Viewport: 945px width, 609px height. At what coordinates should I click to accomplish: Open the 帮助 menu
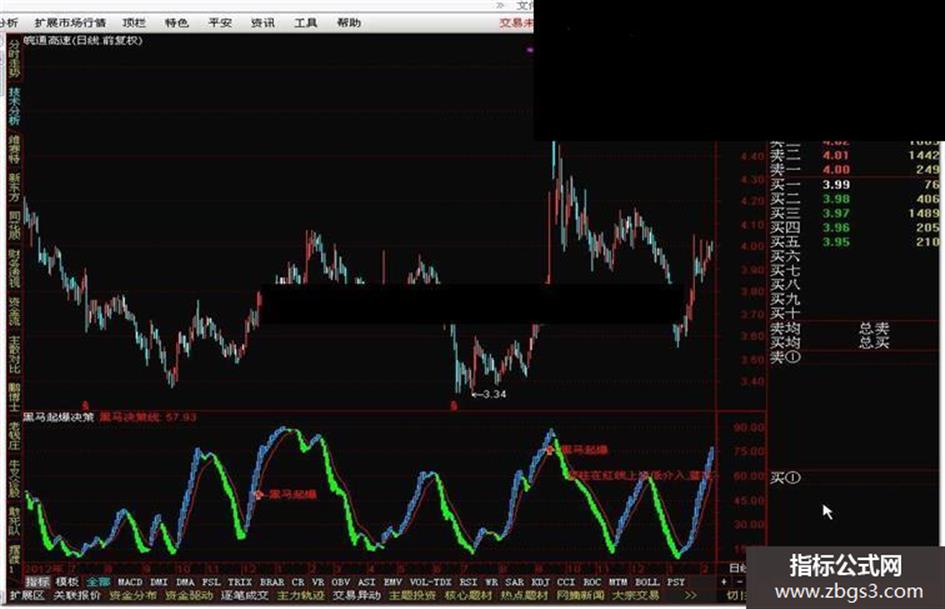349,23
